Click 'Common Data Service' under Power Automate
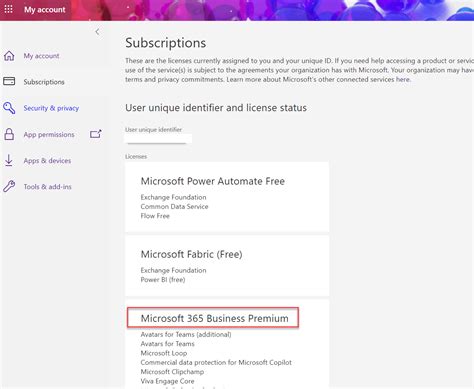 point(174,206)
